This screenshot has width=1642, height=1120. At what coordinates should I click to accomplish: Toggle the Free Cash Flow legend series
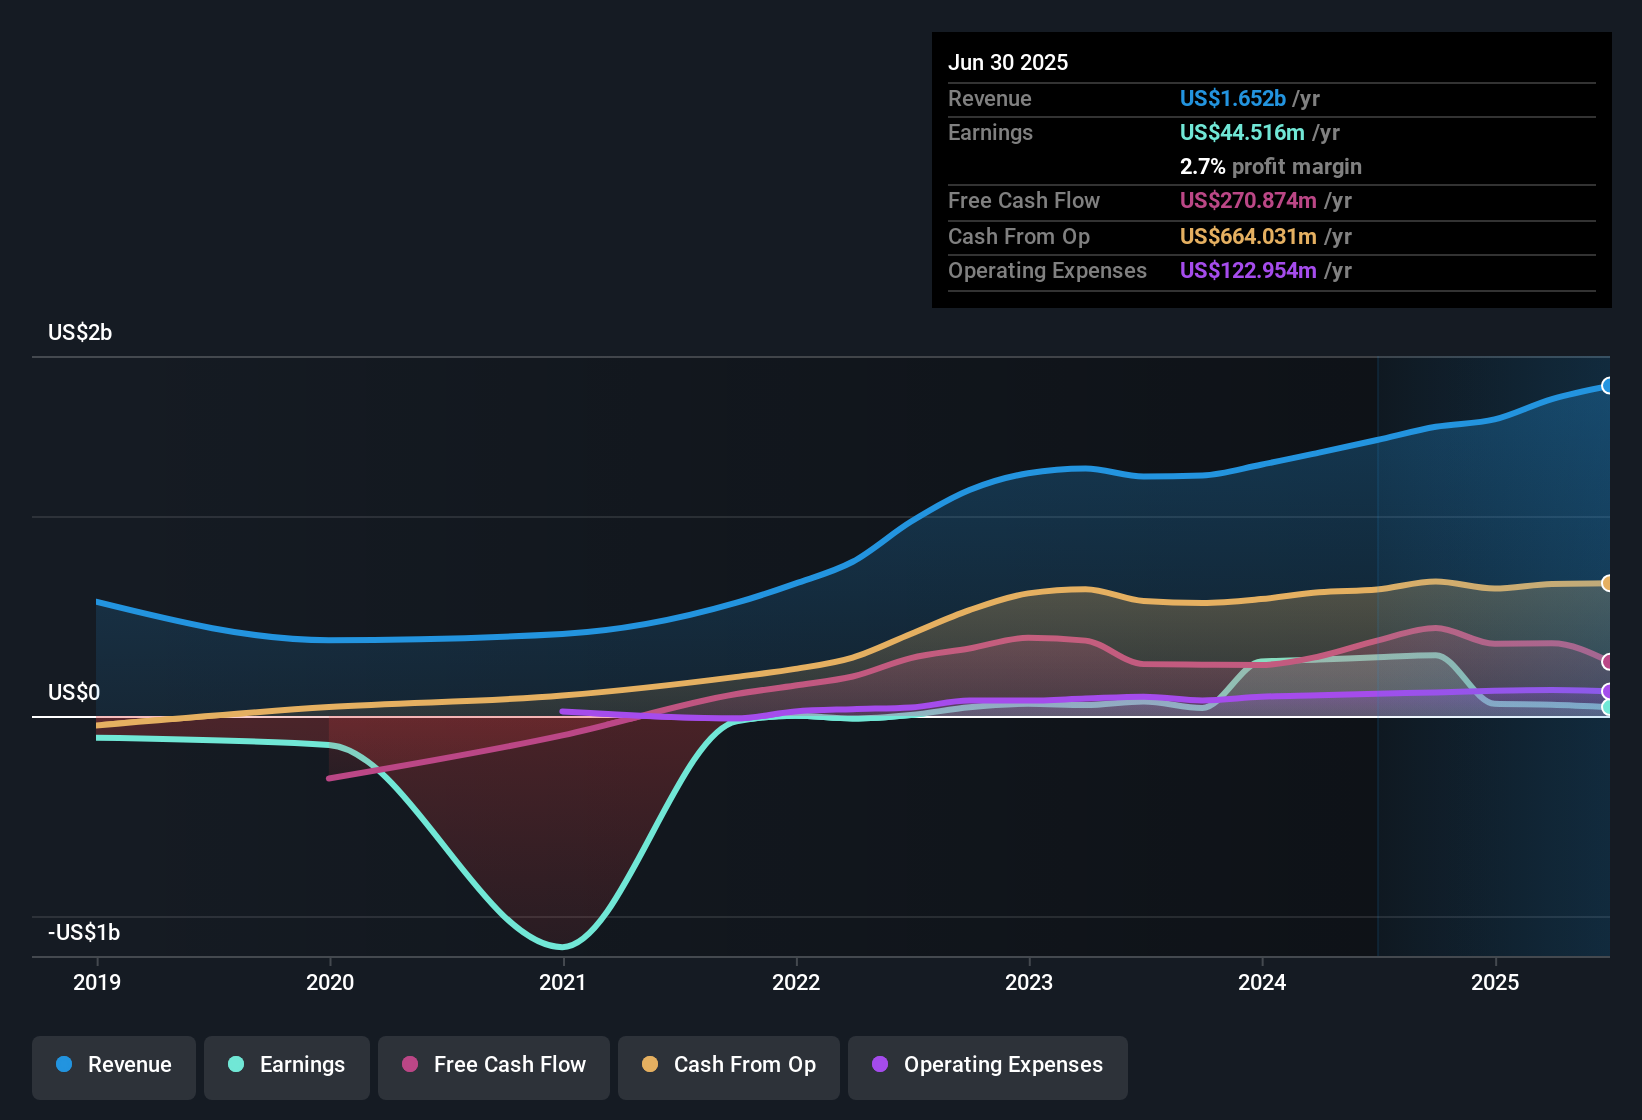[494, 1067]
